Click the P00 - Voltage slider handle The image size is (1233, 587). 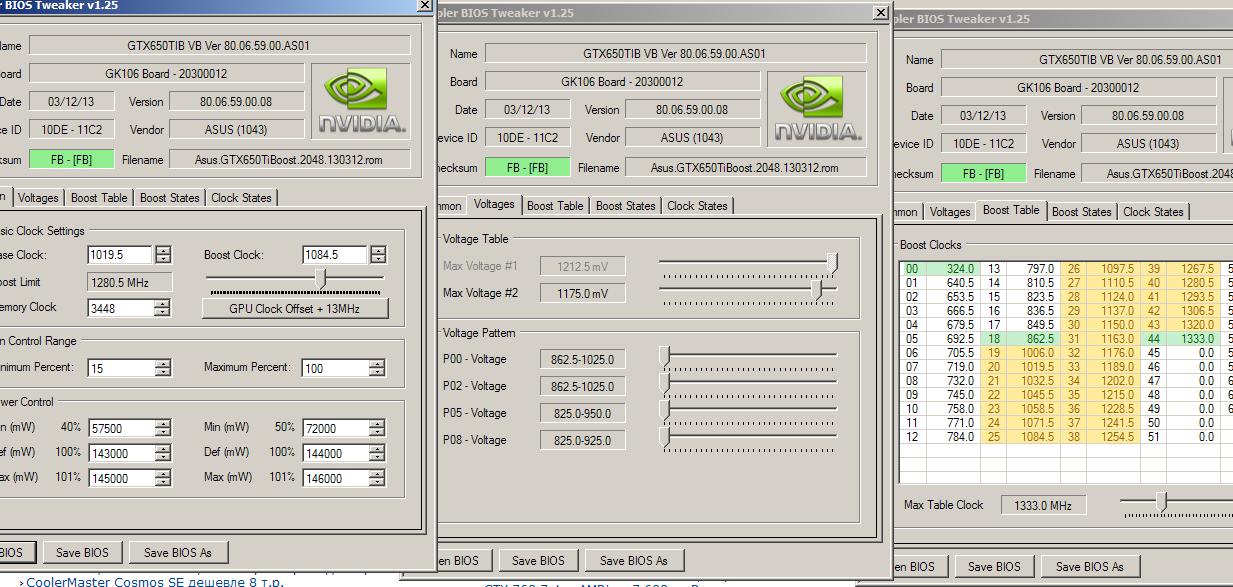tap(664, 357)
